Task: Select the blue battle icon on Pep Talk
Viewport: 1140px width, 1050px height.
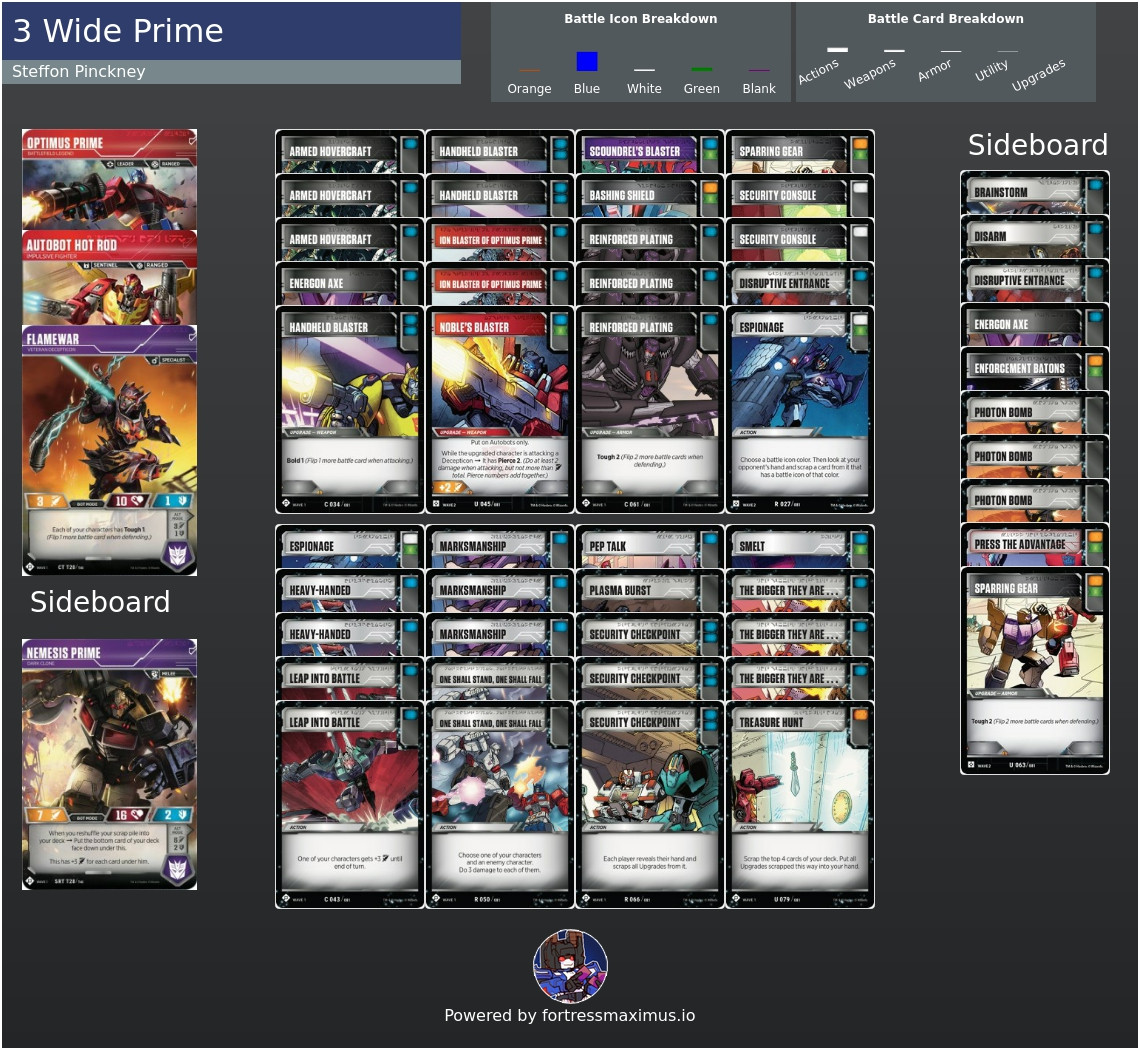Action: pos(710,540)
